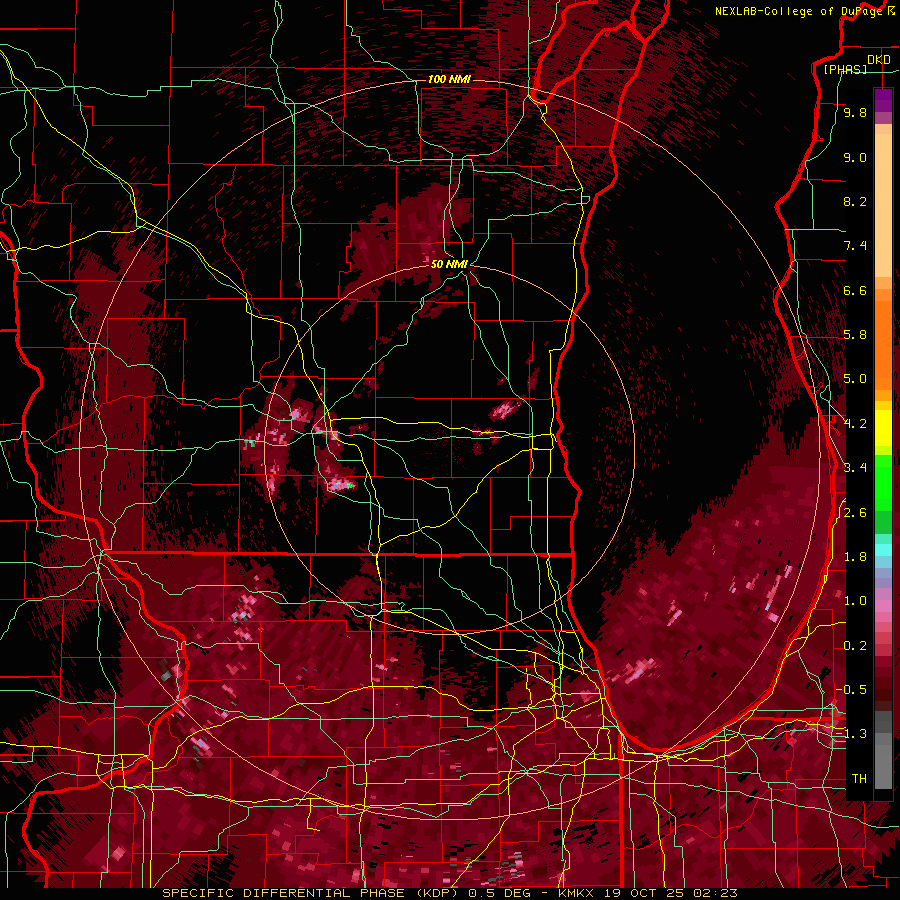
Task: Select the 9.0 legend value
Action: coord(855,157)
